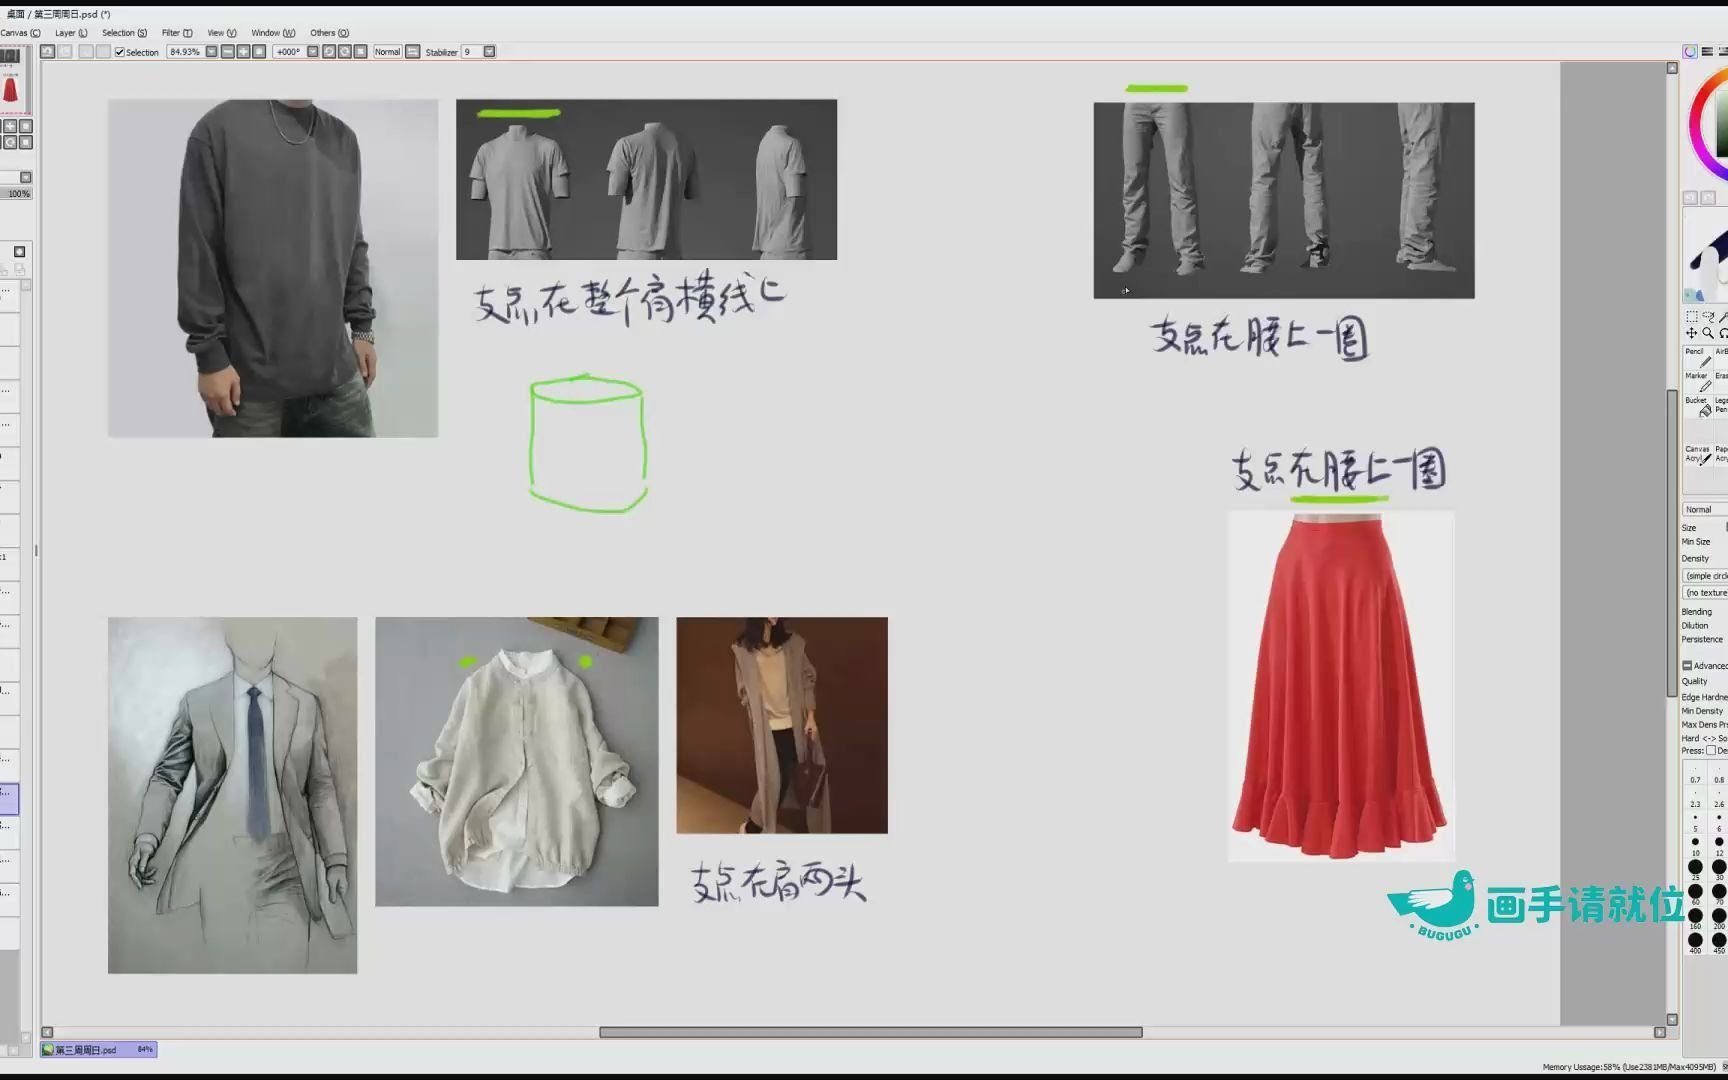Select the zoom magnifier tool
The width and height of the screenshot is (1728, 1080).
[x=1708, y=333]
